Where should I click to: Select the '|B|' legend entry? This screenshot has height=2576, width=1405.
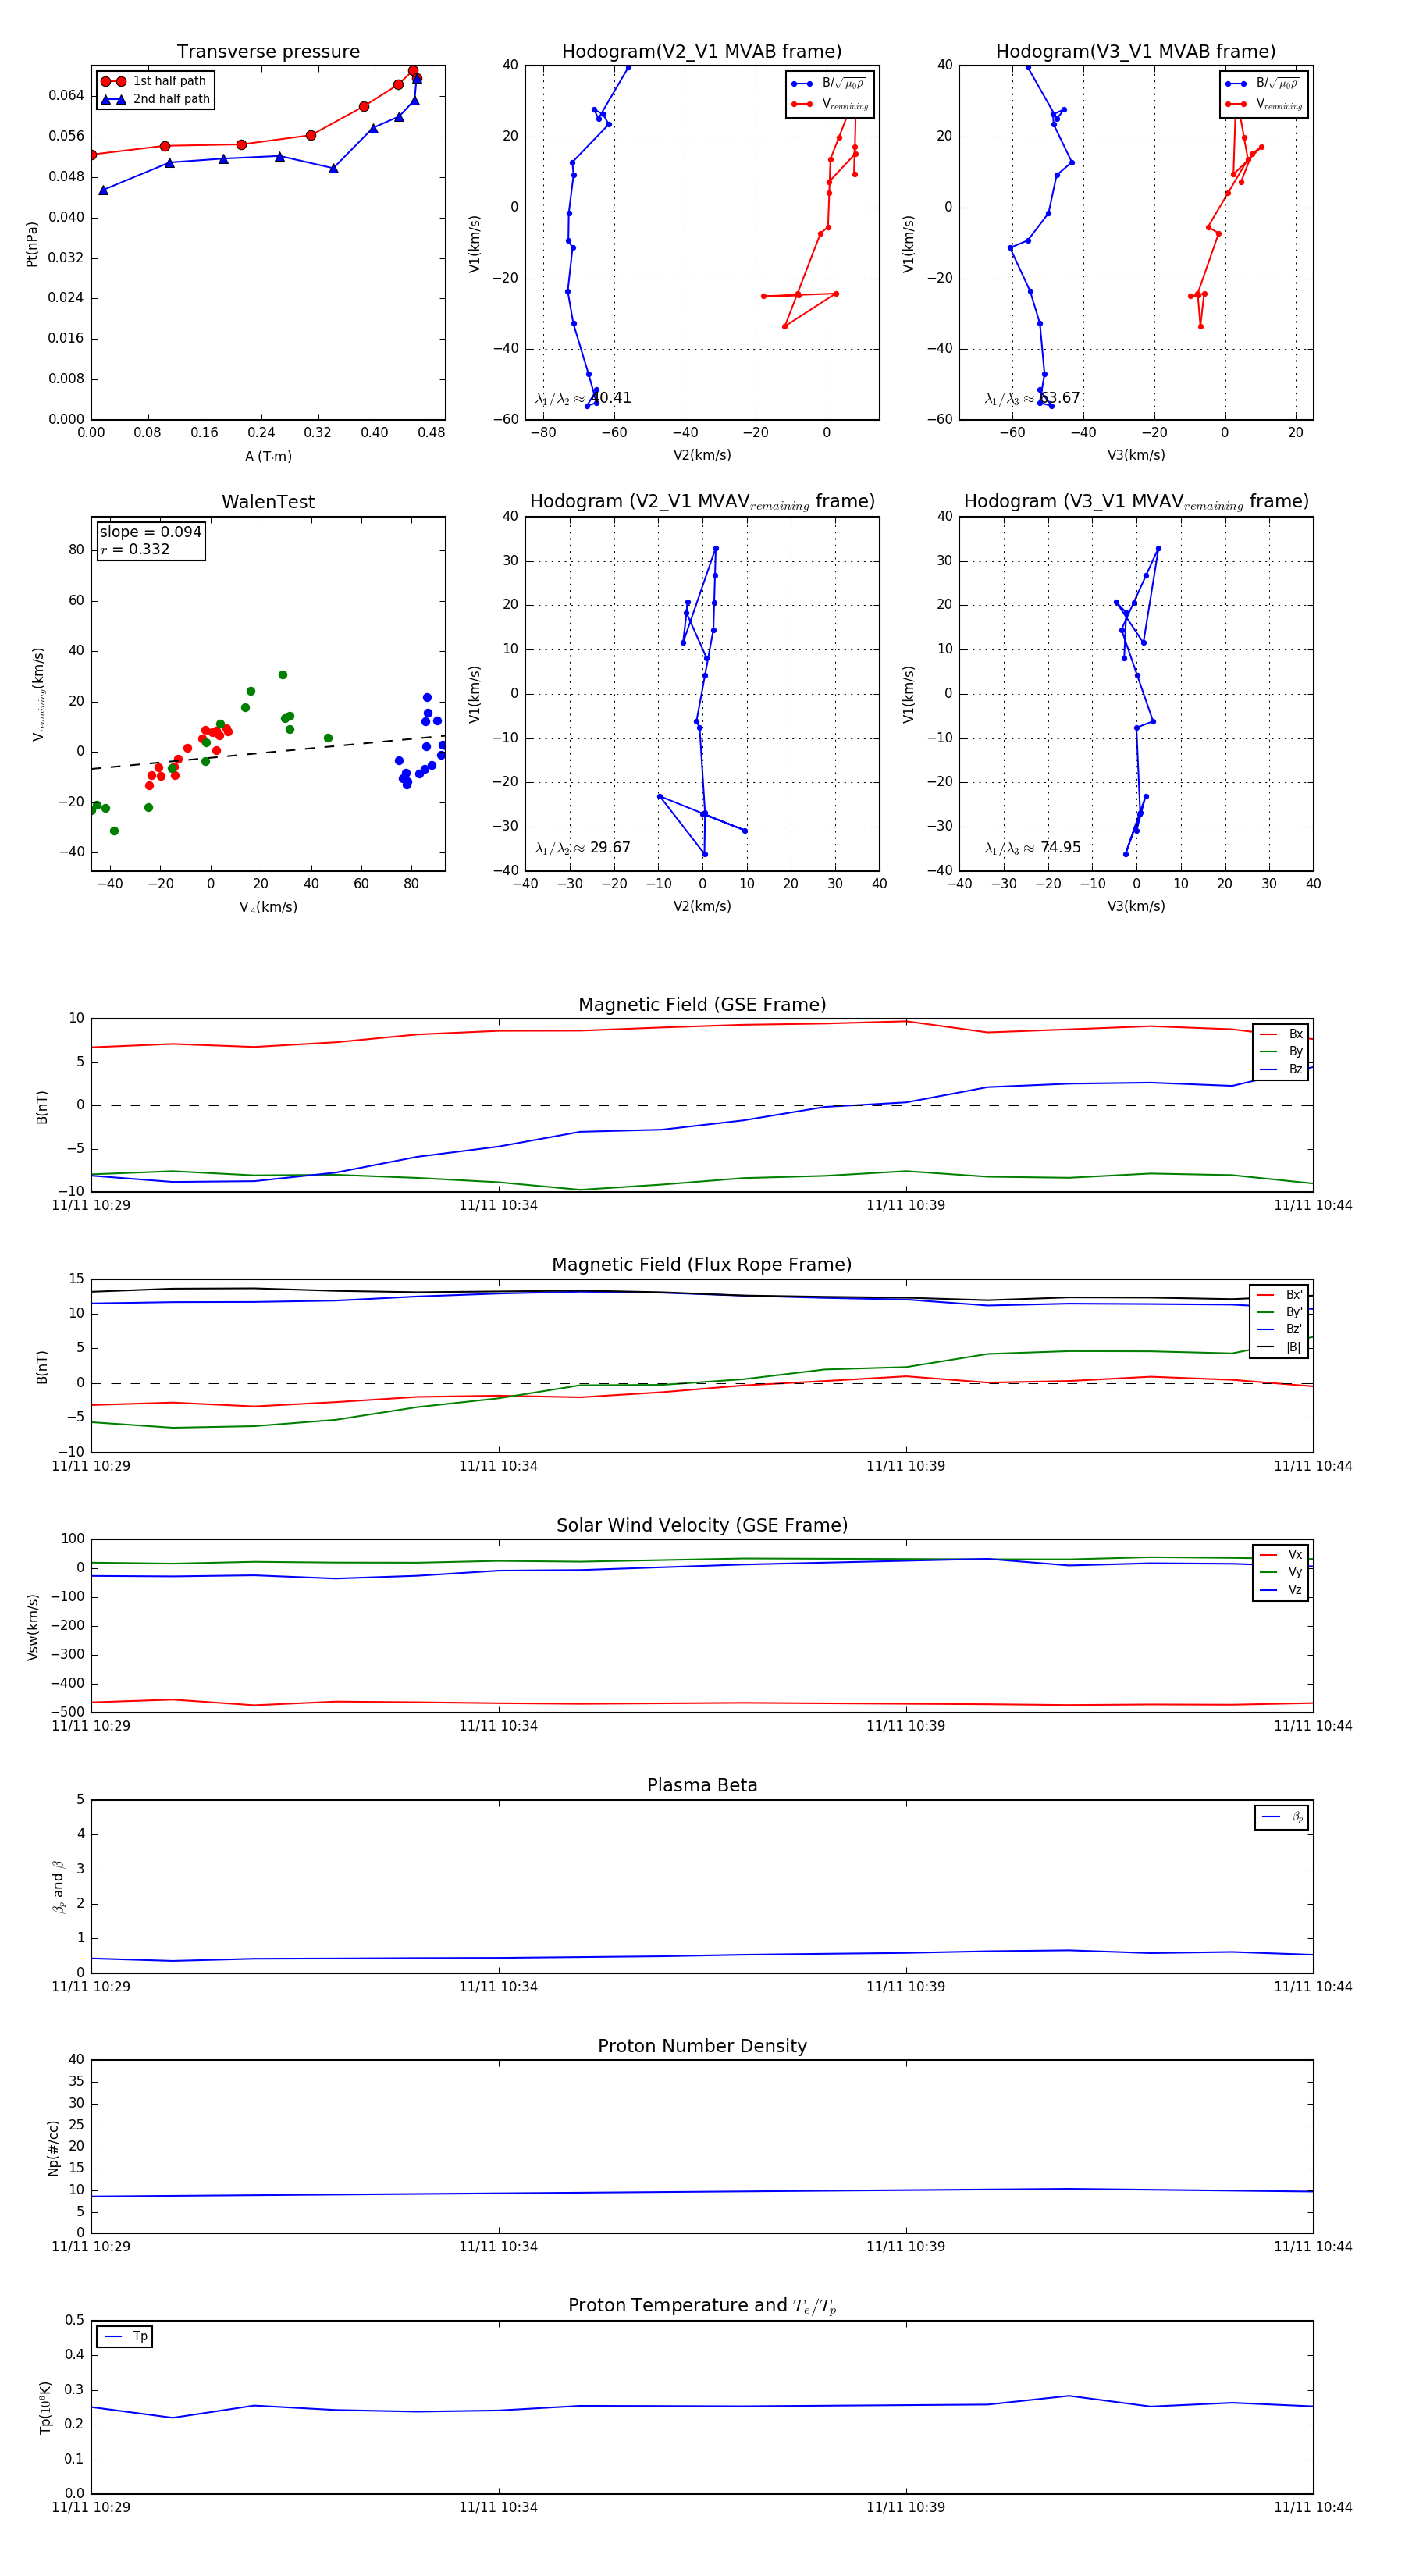click(1279, 1347)
